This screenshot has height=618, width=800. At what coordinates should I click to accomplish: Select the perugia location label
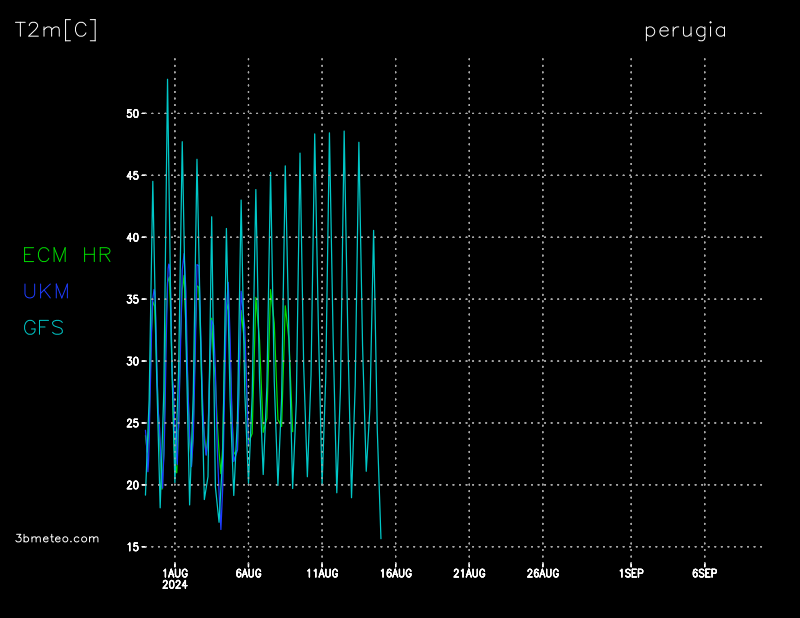685,31
